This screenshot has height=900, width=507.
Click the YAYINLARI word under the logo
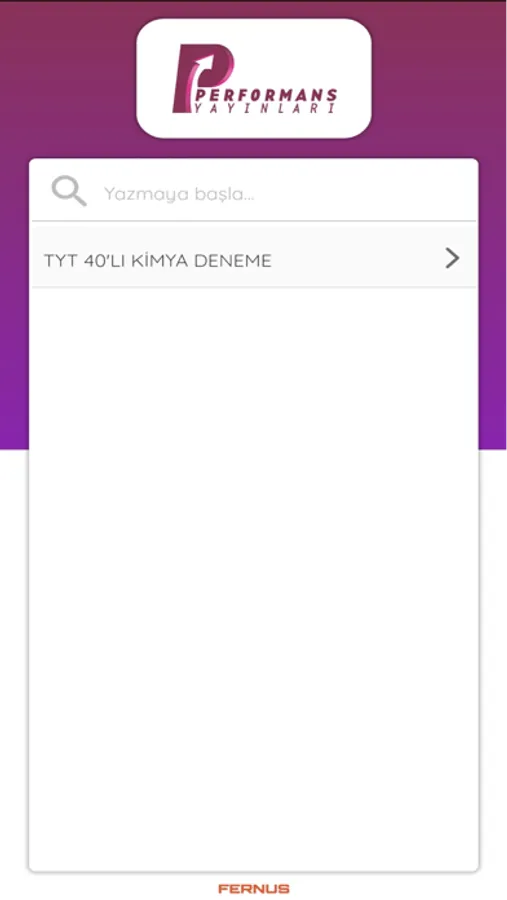264,108
